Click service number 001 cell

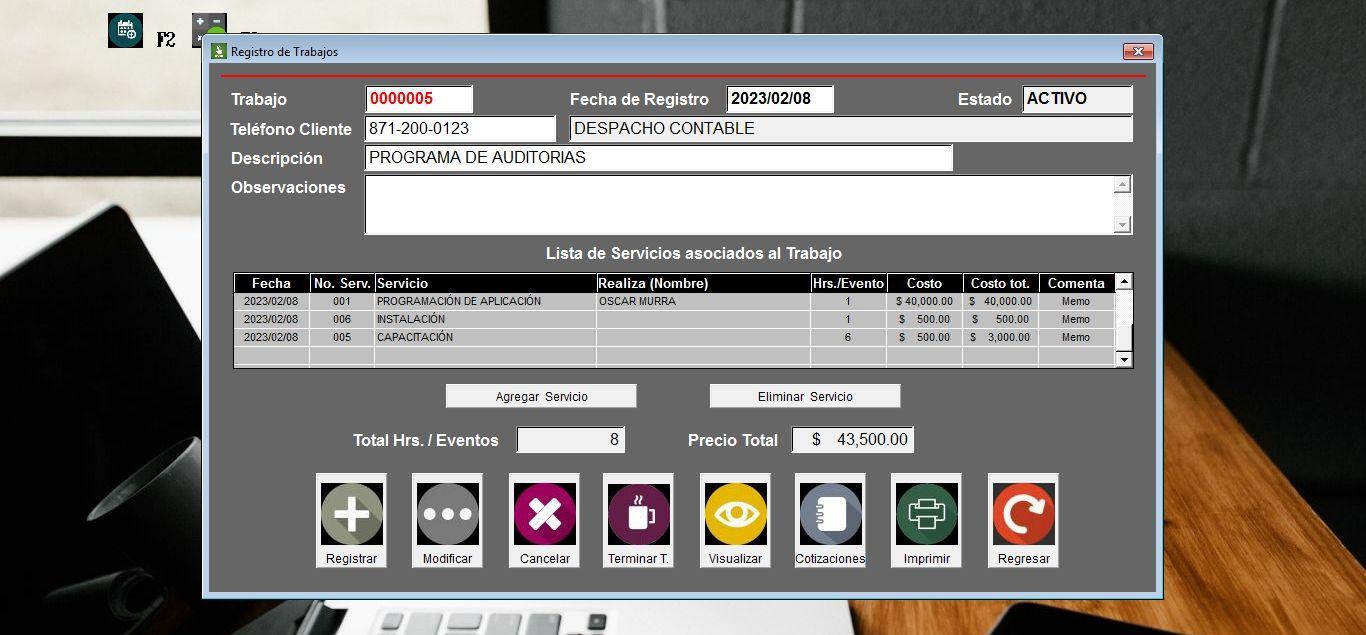pos(342,301)
